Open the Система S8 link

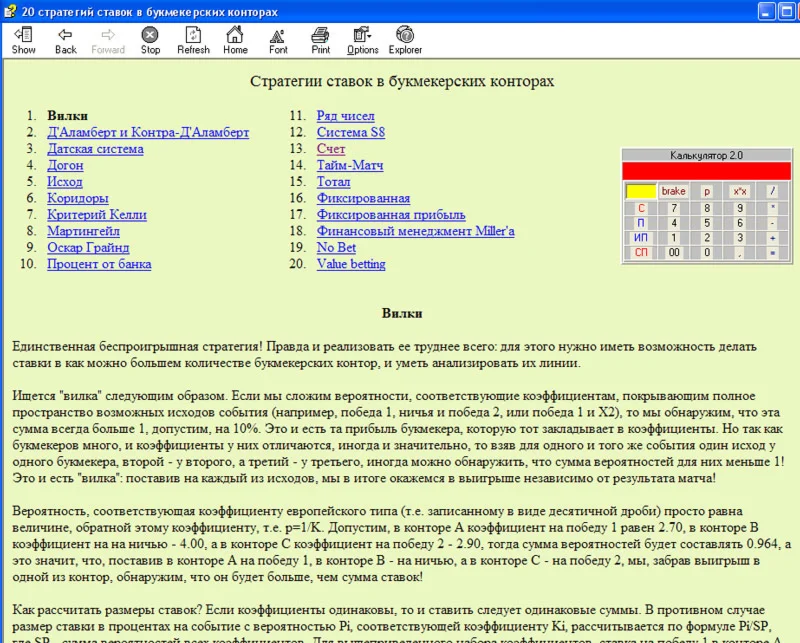point(351,132)
